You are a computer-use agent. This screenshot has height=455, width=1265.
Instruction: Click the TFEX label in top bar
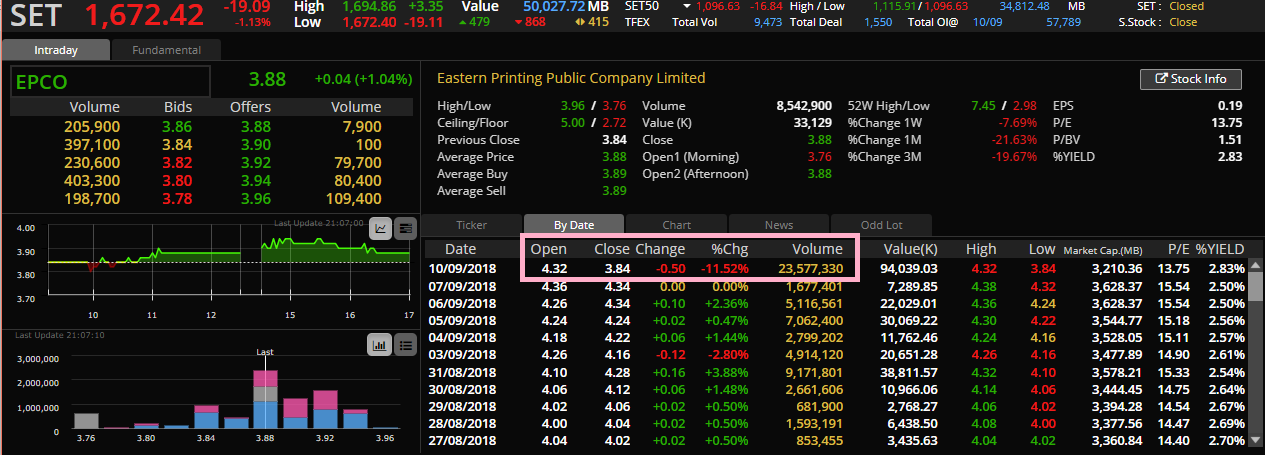coord(637,21)
